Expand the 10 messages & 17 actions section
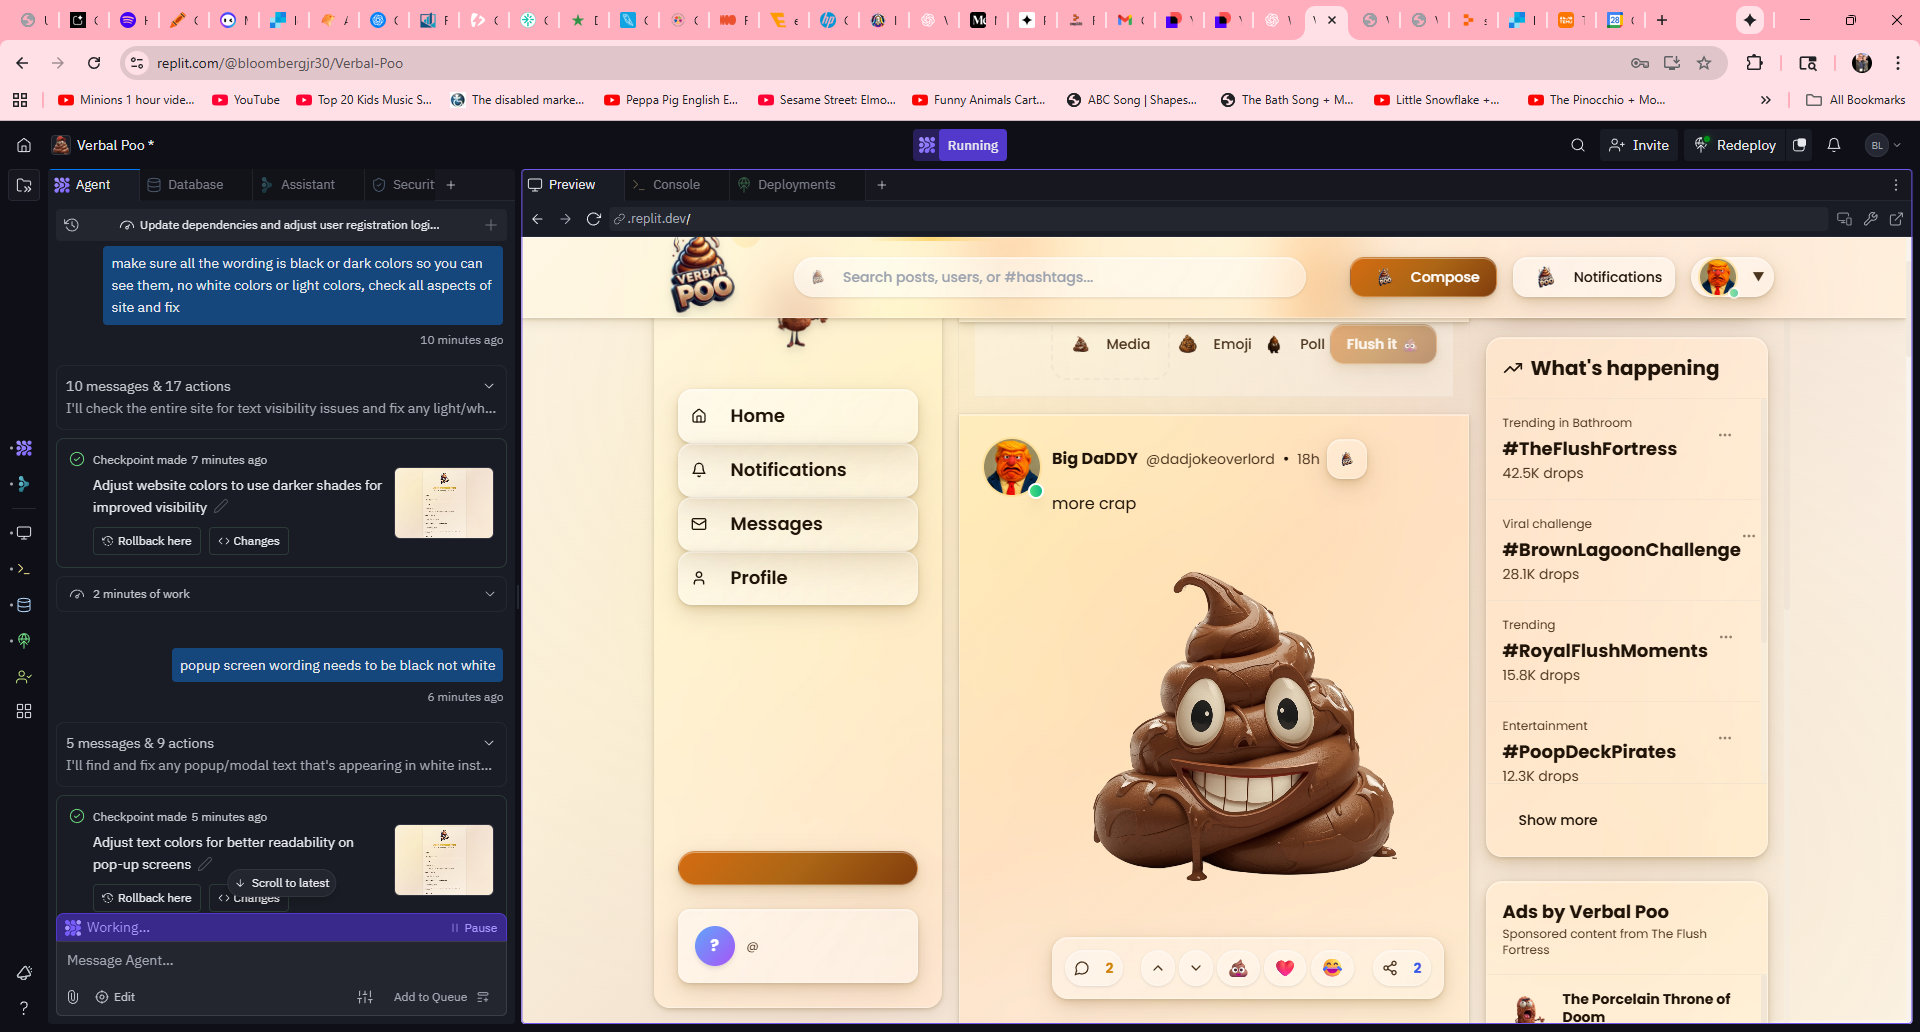1920x1032 pixels. [489, 386]
